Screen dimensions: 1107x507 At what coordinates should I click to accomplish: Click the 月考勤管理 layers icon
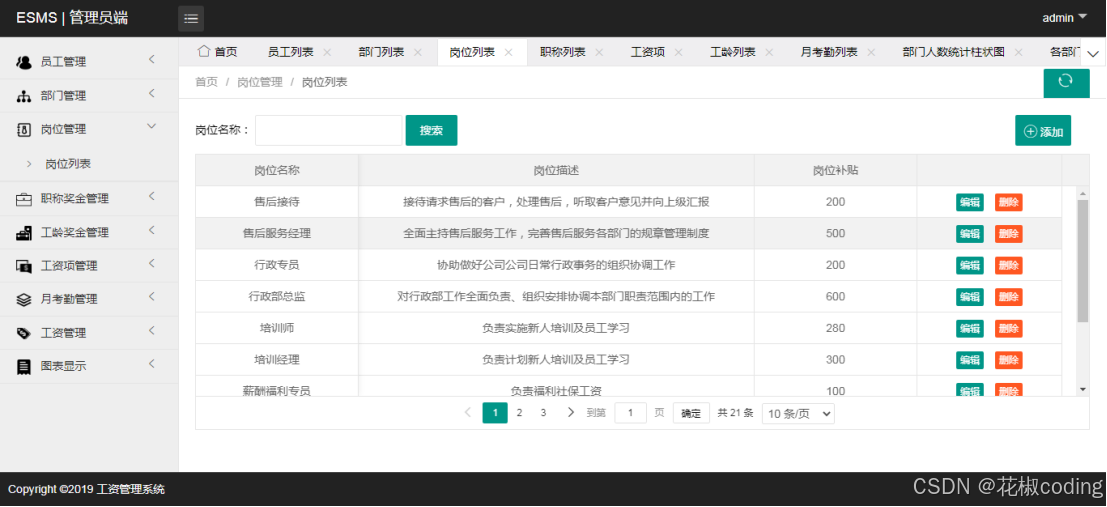pyautogui.click(x=24, y=299)
